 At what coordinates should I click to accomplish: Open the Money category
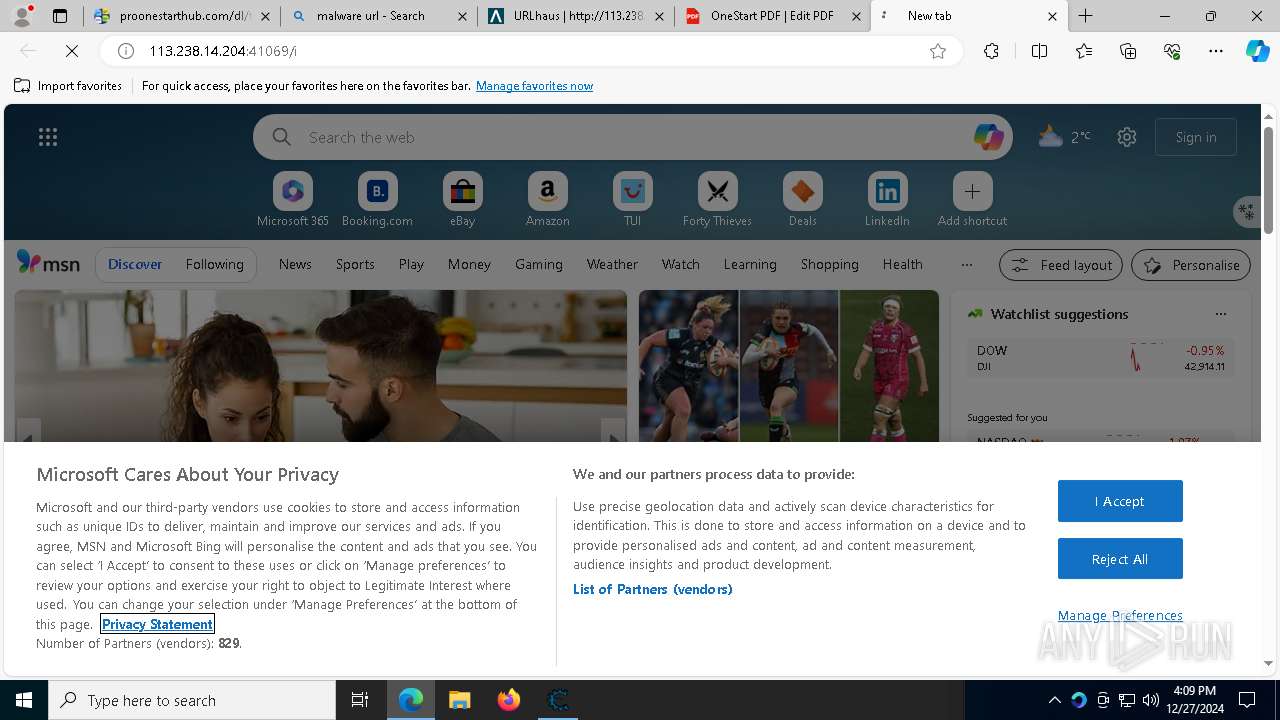[469, 264]
